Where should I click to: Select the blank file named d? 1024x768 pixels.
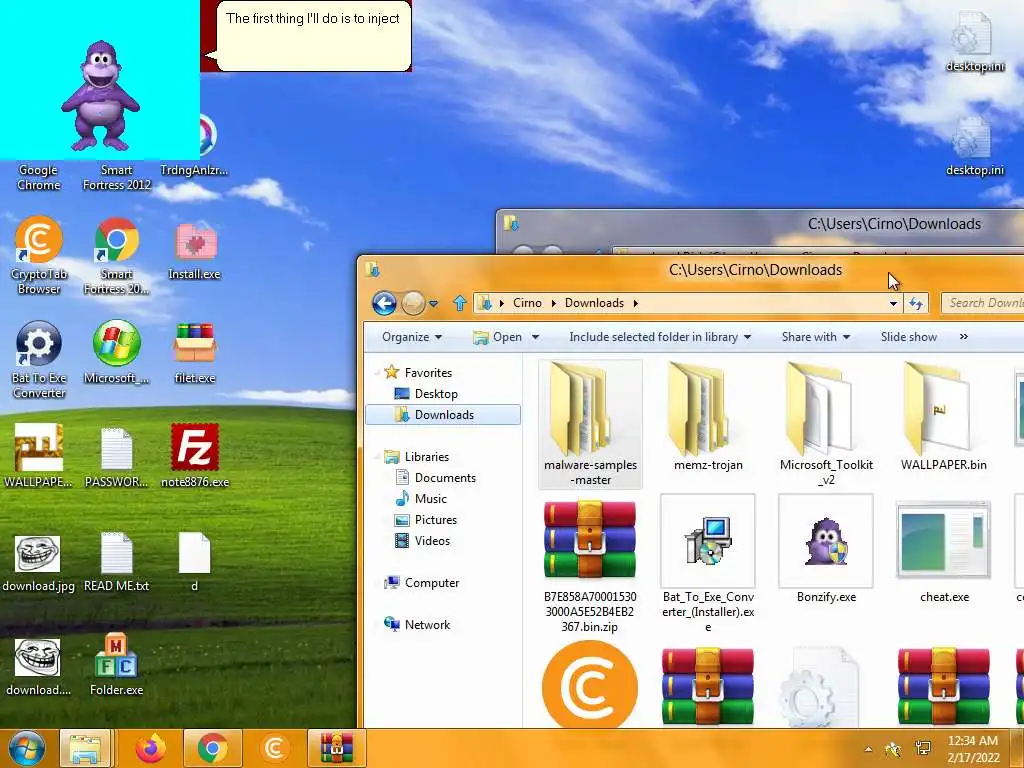(x=195, y=562)
